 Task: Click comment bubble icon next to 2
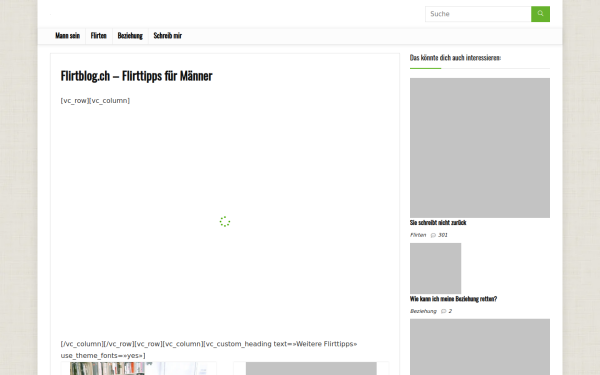pos(443,311)
